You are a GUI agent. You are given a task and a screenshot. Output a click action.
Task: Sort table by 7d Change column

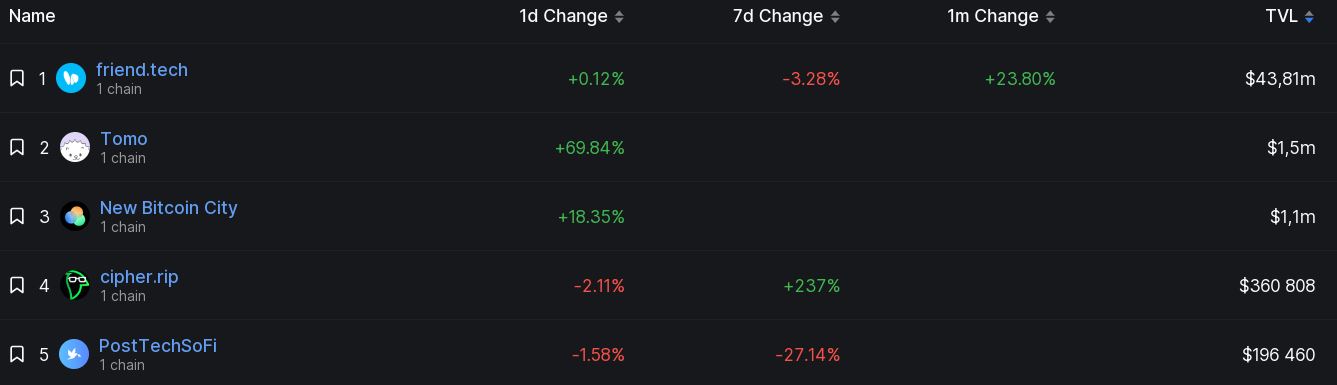click(786, 16)
